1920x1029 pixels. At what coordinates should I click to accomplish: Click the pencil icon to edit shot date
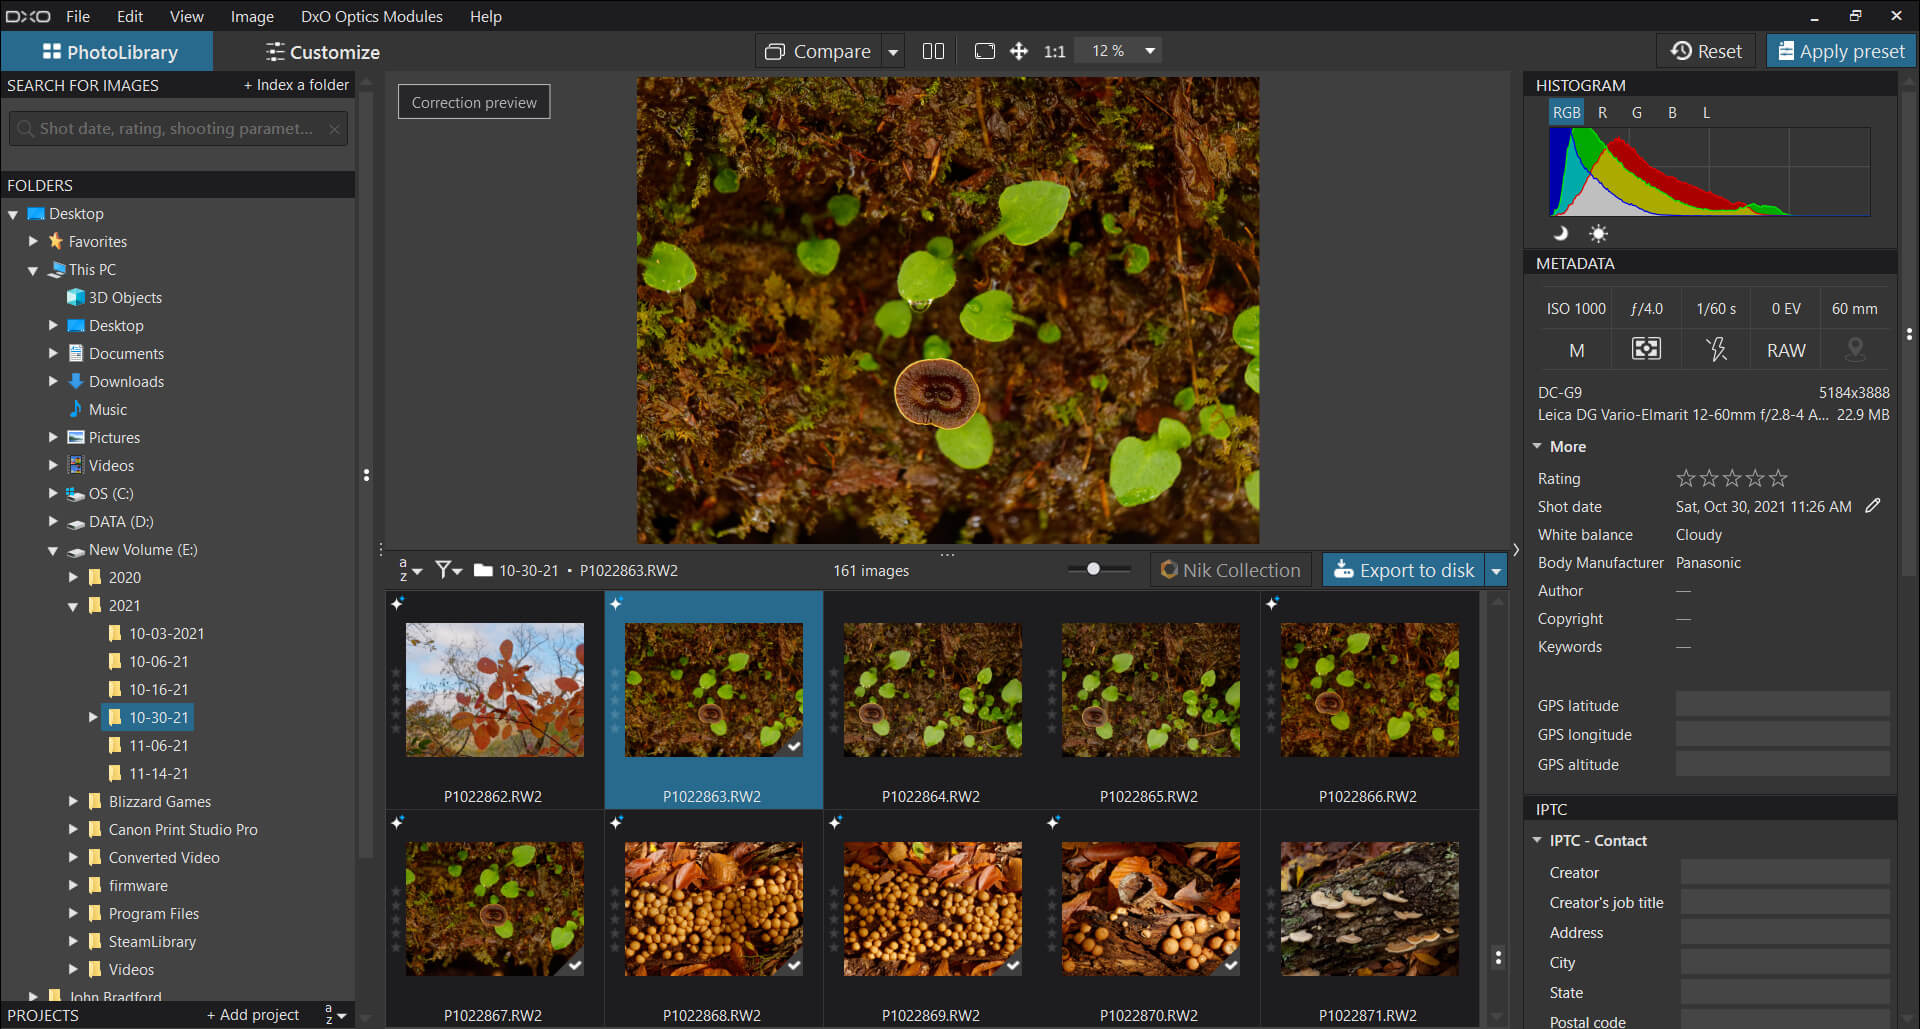(1872, 506)
